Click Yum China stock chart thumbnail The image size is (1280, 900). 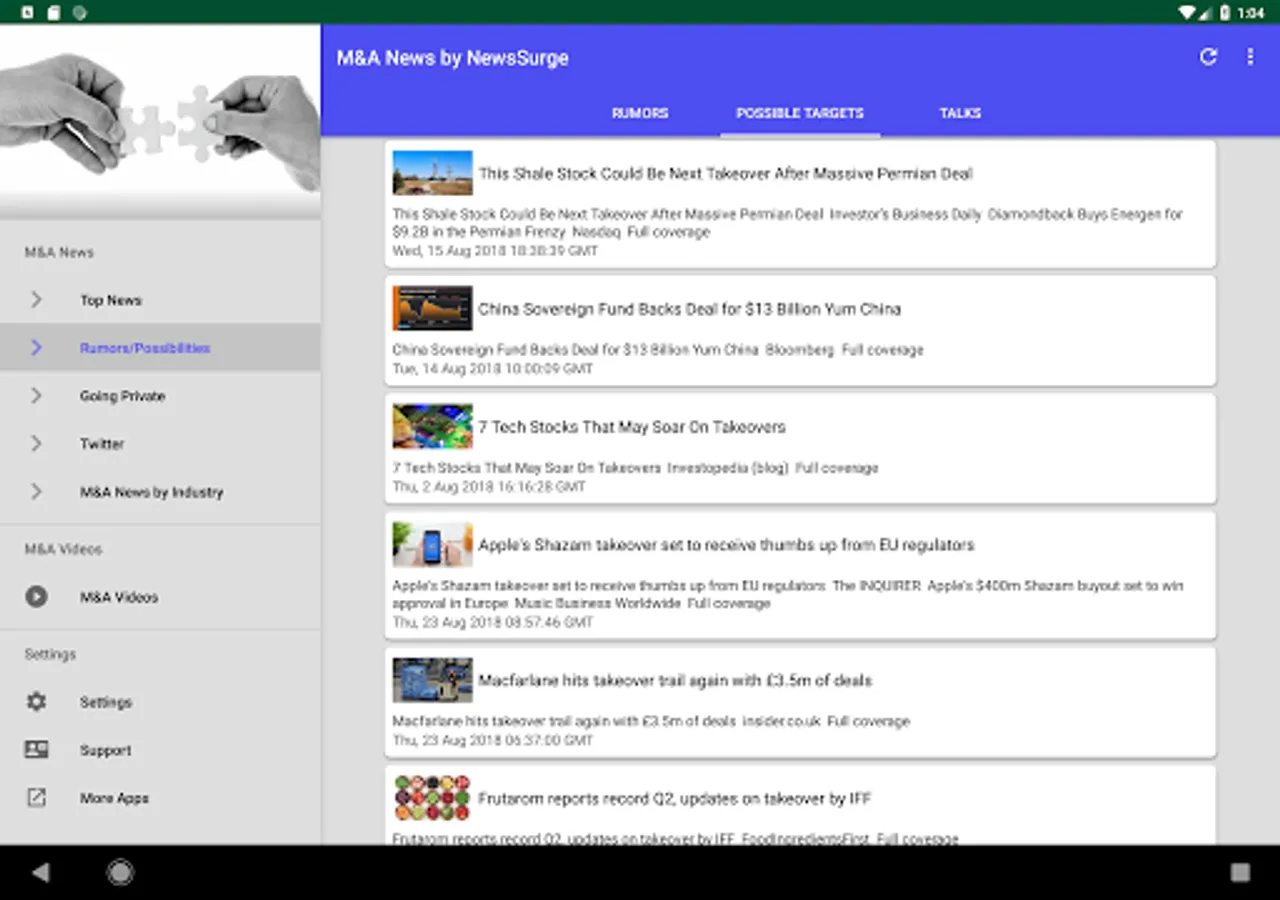(432, 308)
